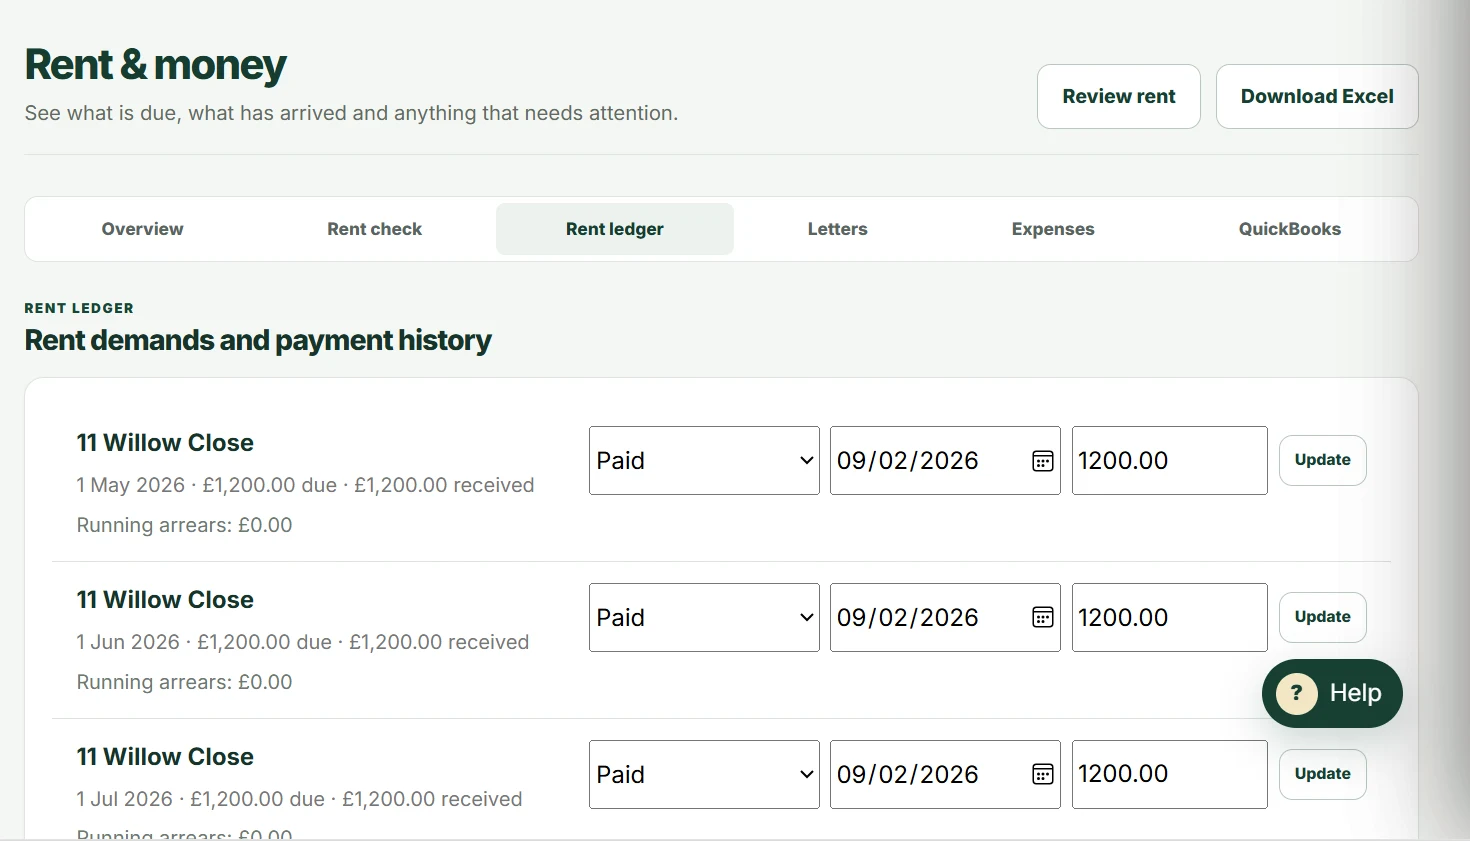The width and height of the screenshot is (1470, 841).
Task: Click the question mark Help icon
Action: click(x=1296, y=693)
